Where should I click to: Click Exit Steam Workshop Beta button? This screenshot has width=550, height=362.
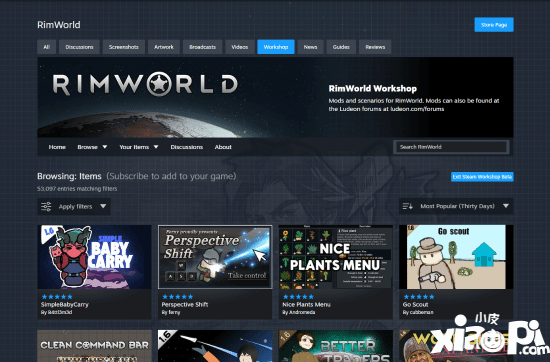[482, 177]
